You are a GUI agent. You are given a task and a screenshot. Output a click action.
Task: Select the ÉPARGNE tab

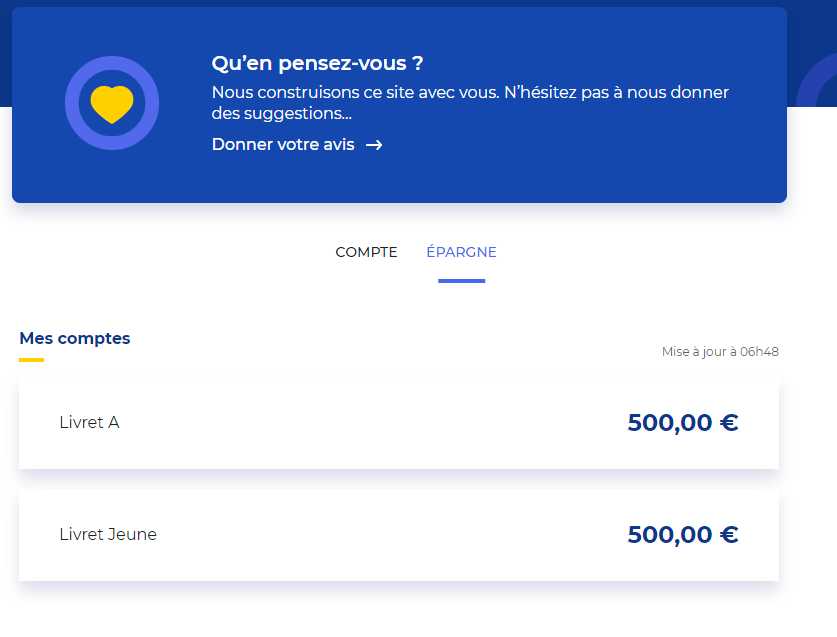[461, 252]
